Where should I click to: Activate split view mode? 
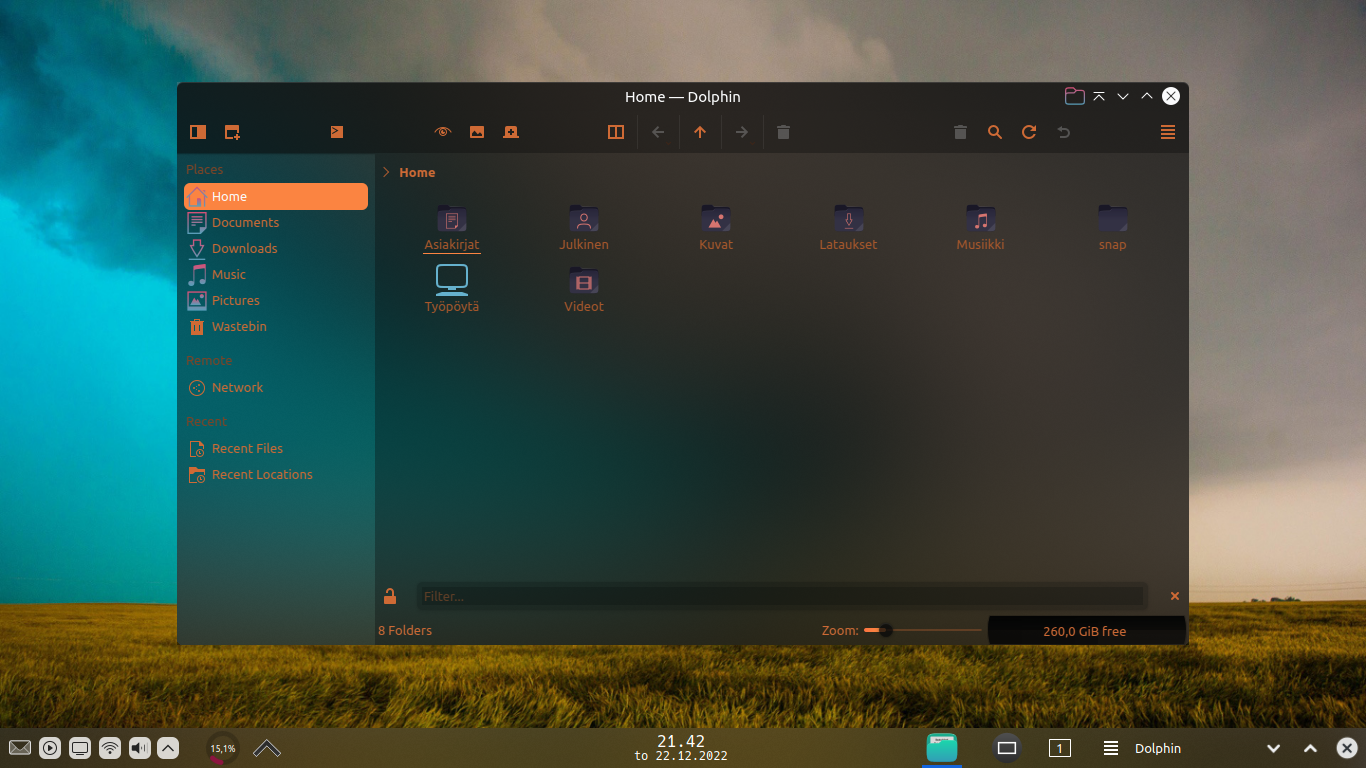(616, 131)
